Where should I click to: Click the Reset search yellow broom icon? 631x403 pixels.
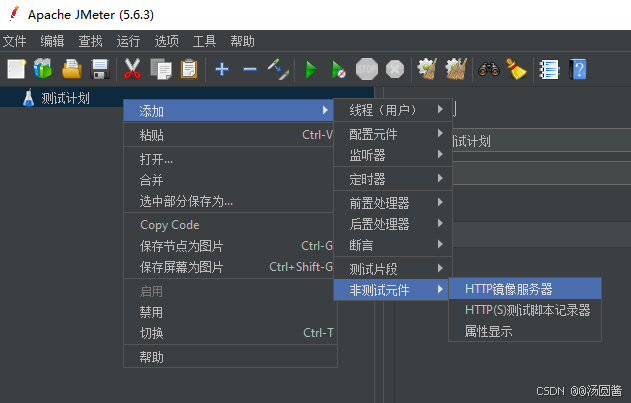[x=516, y=69]
